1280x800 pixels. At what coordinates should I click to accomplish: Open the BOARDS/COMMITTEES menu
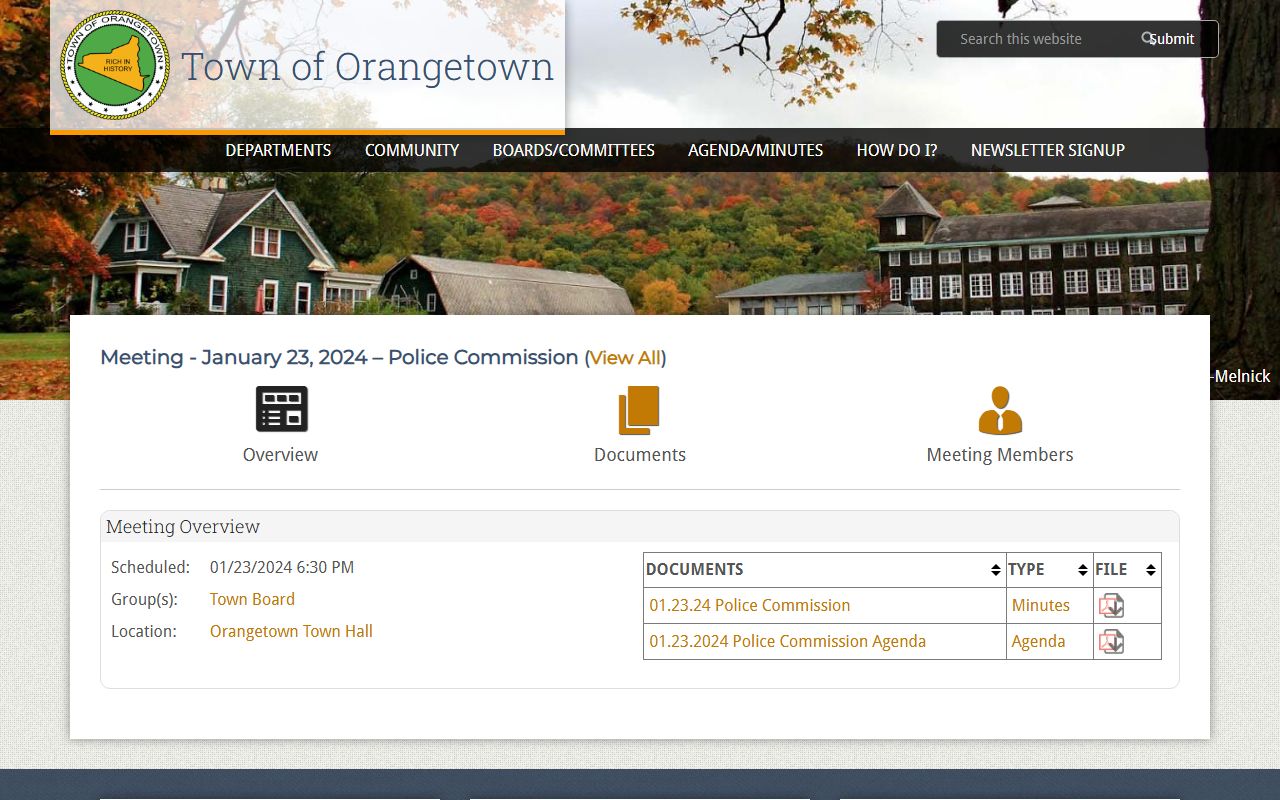[x=573, y=150]
